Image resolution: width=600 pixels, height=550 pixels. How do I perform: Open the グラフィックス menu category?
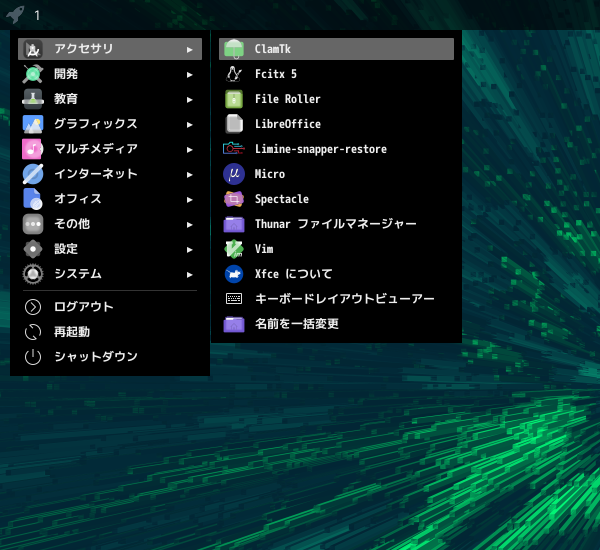tap(110, 124)
